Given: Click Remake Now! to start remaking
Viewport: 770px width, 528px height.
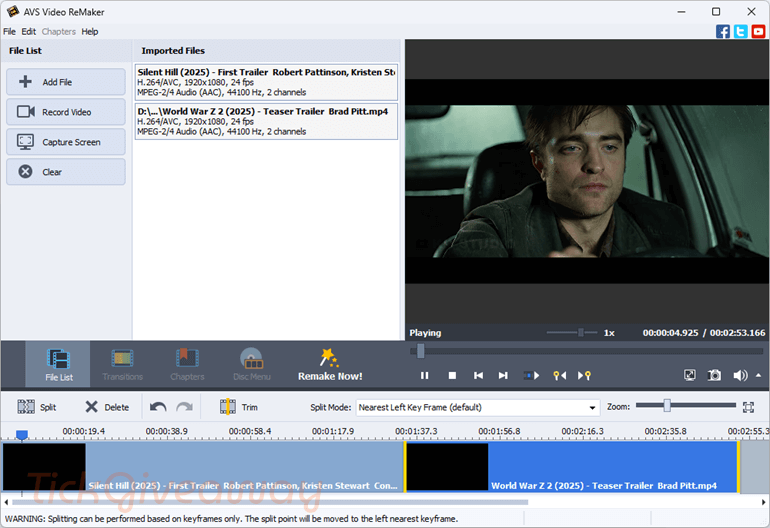Looking at the screenshot, I should pos(330,364).
